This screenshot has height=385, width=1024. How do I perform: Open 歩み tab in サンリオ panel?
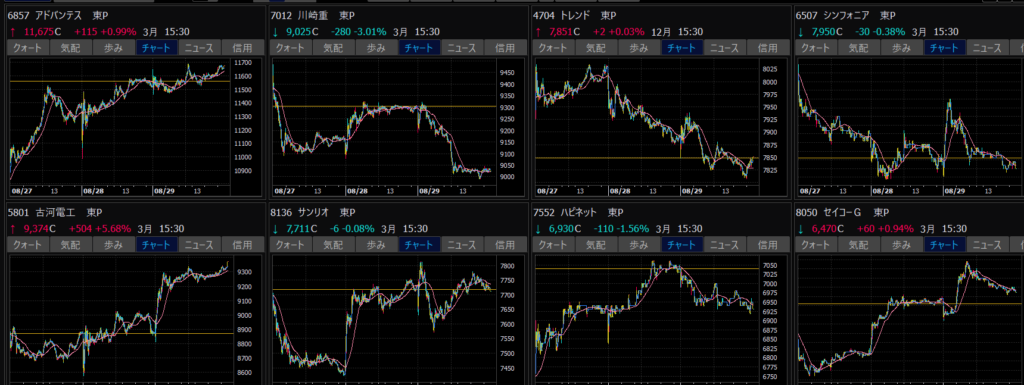(376, 245)
